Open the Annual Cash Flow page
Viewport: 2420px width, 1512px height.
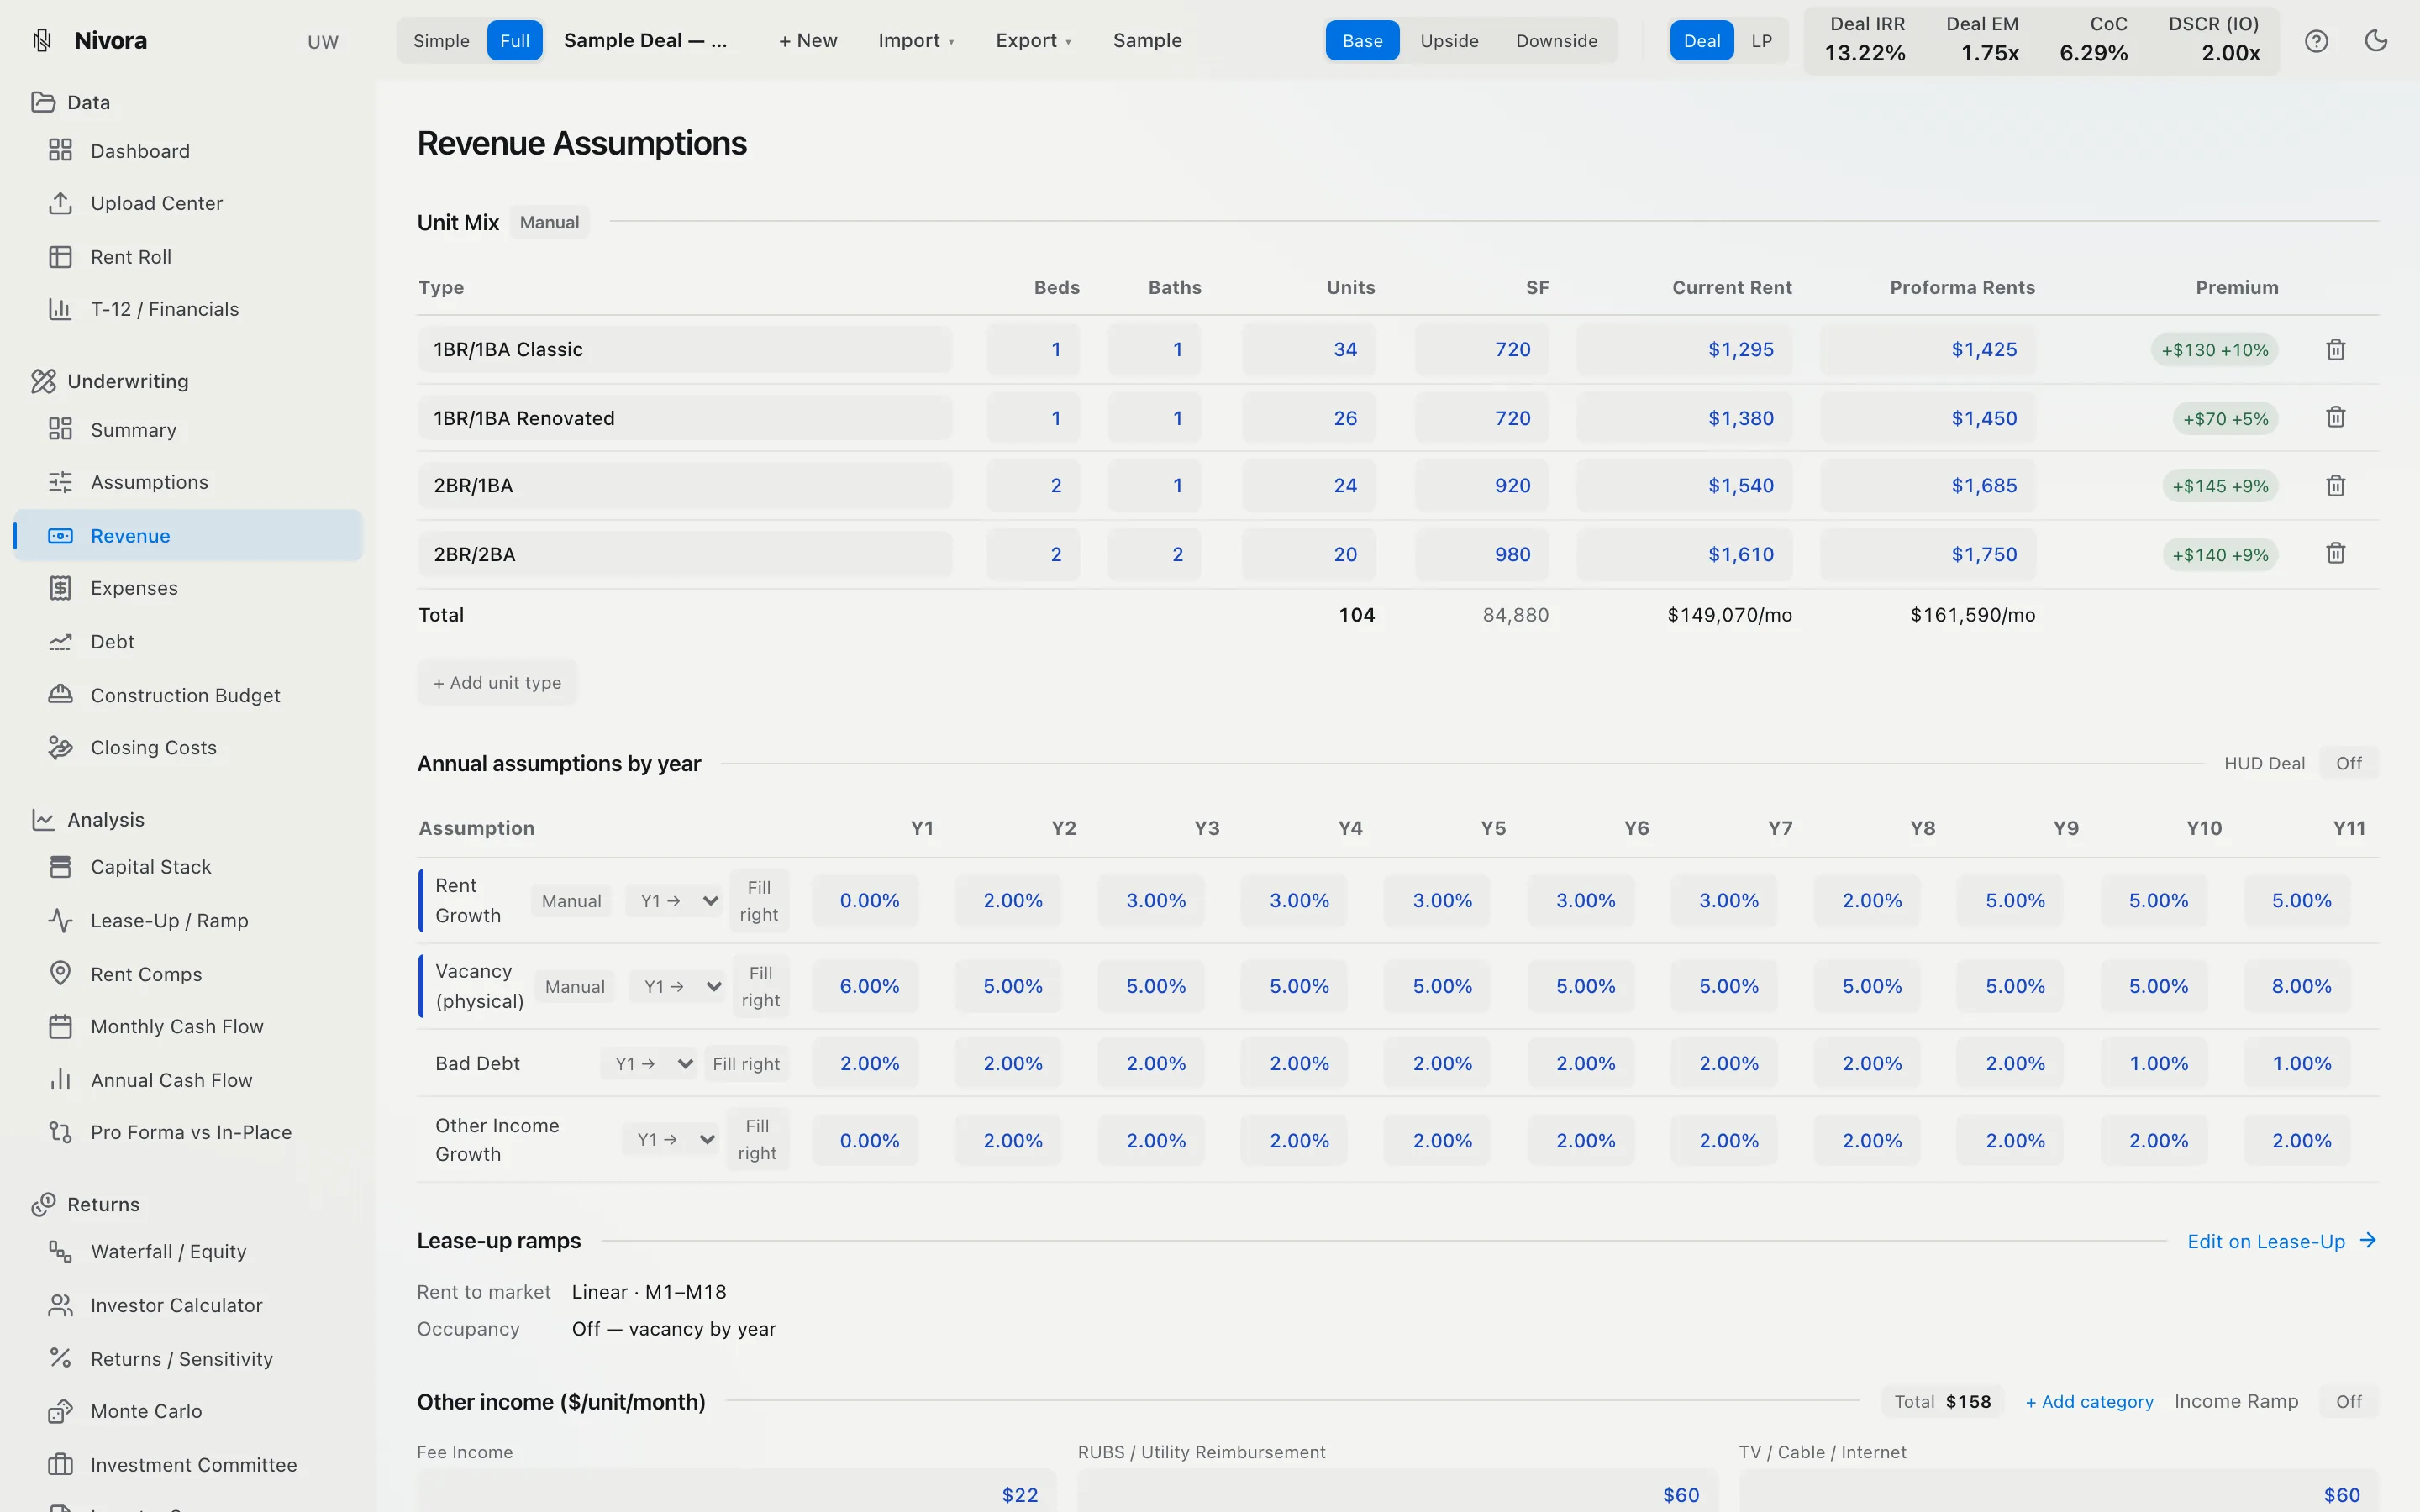(x=188, y=1080)
